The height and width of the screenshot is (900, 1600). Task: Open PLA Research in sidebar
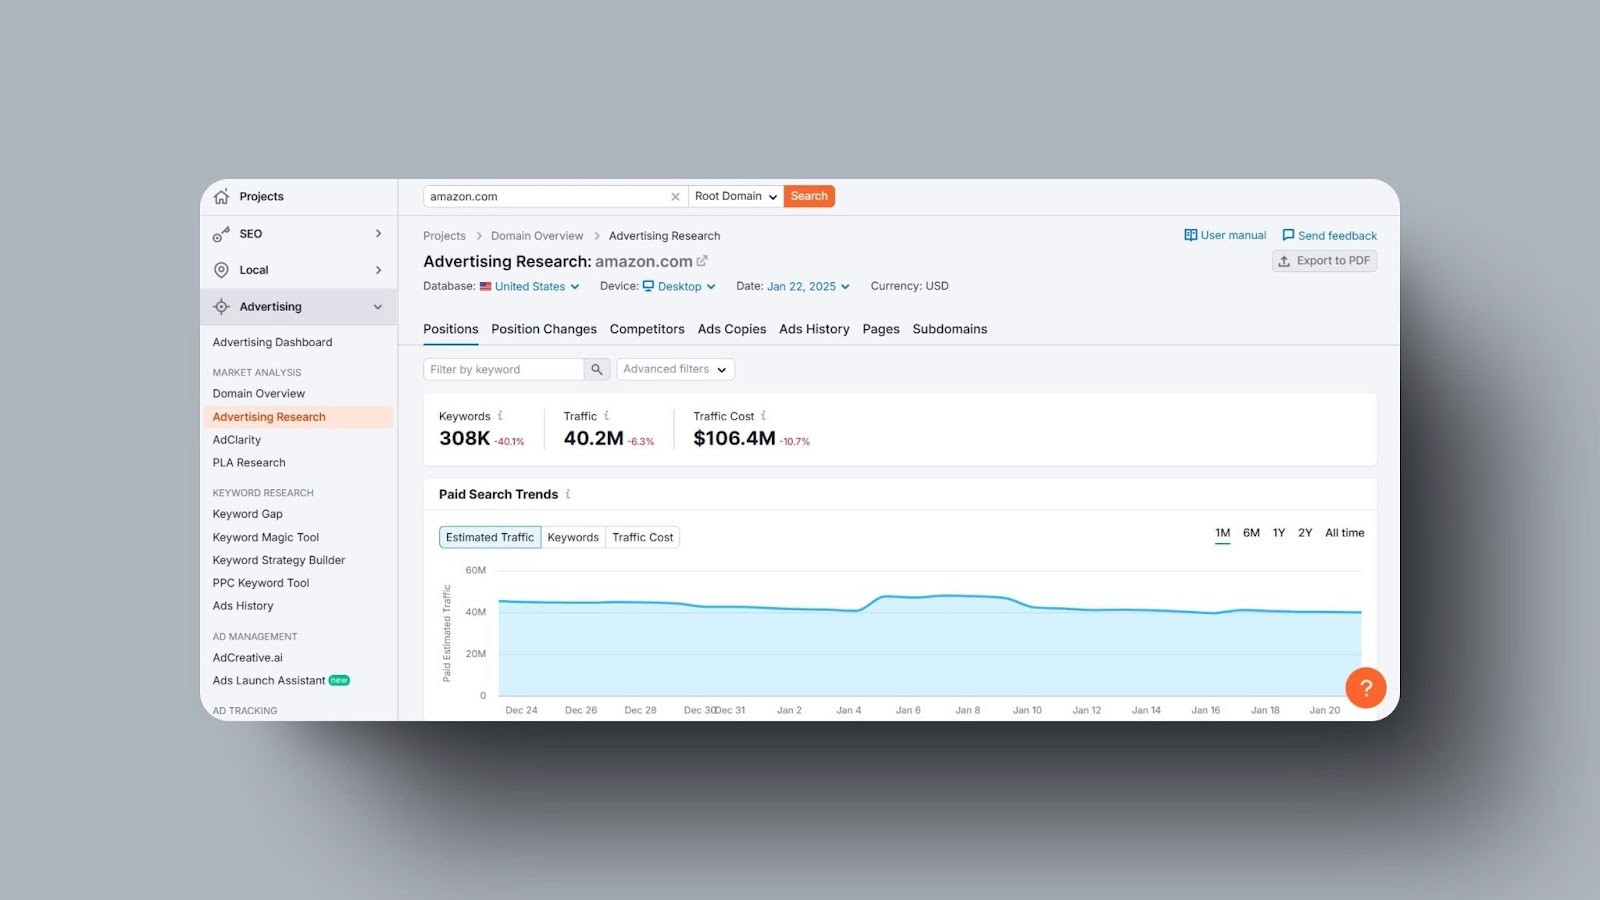coord(249,463)
